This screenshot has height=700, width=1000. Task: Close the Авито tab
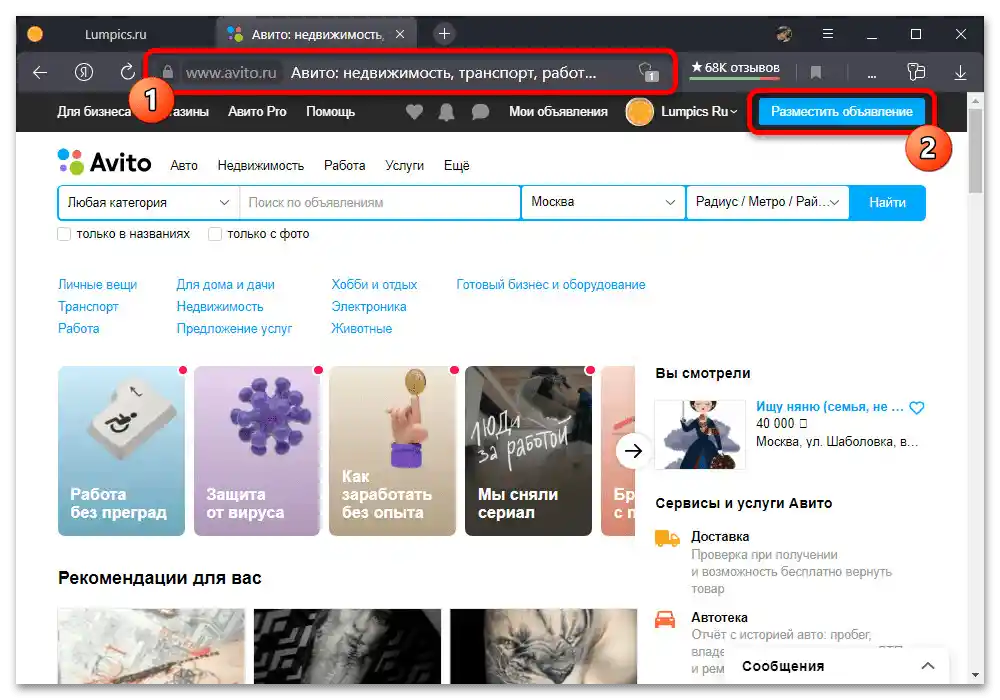tap(400, 34)
